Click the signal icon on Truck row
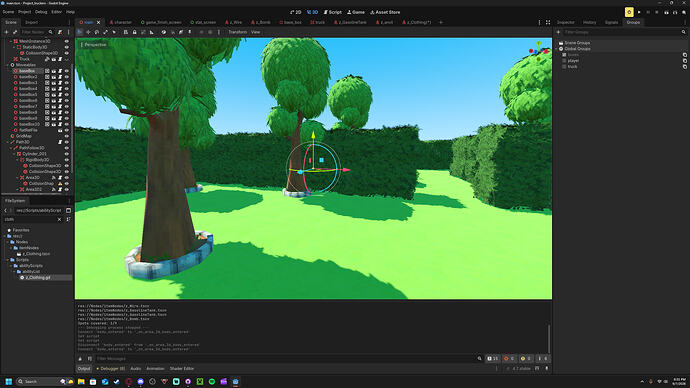The width and height of the screenshot is (690, 388). [x=47, y=59]
